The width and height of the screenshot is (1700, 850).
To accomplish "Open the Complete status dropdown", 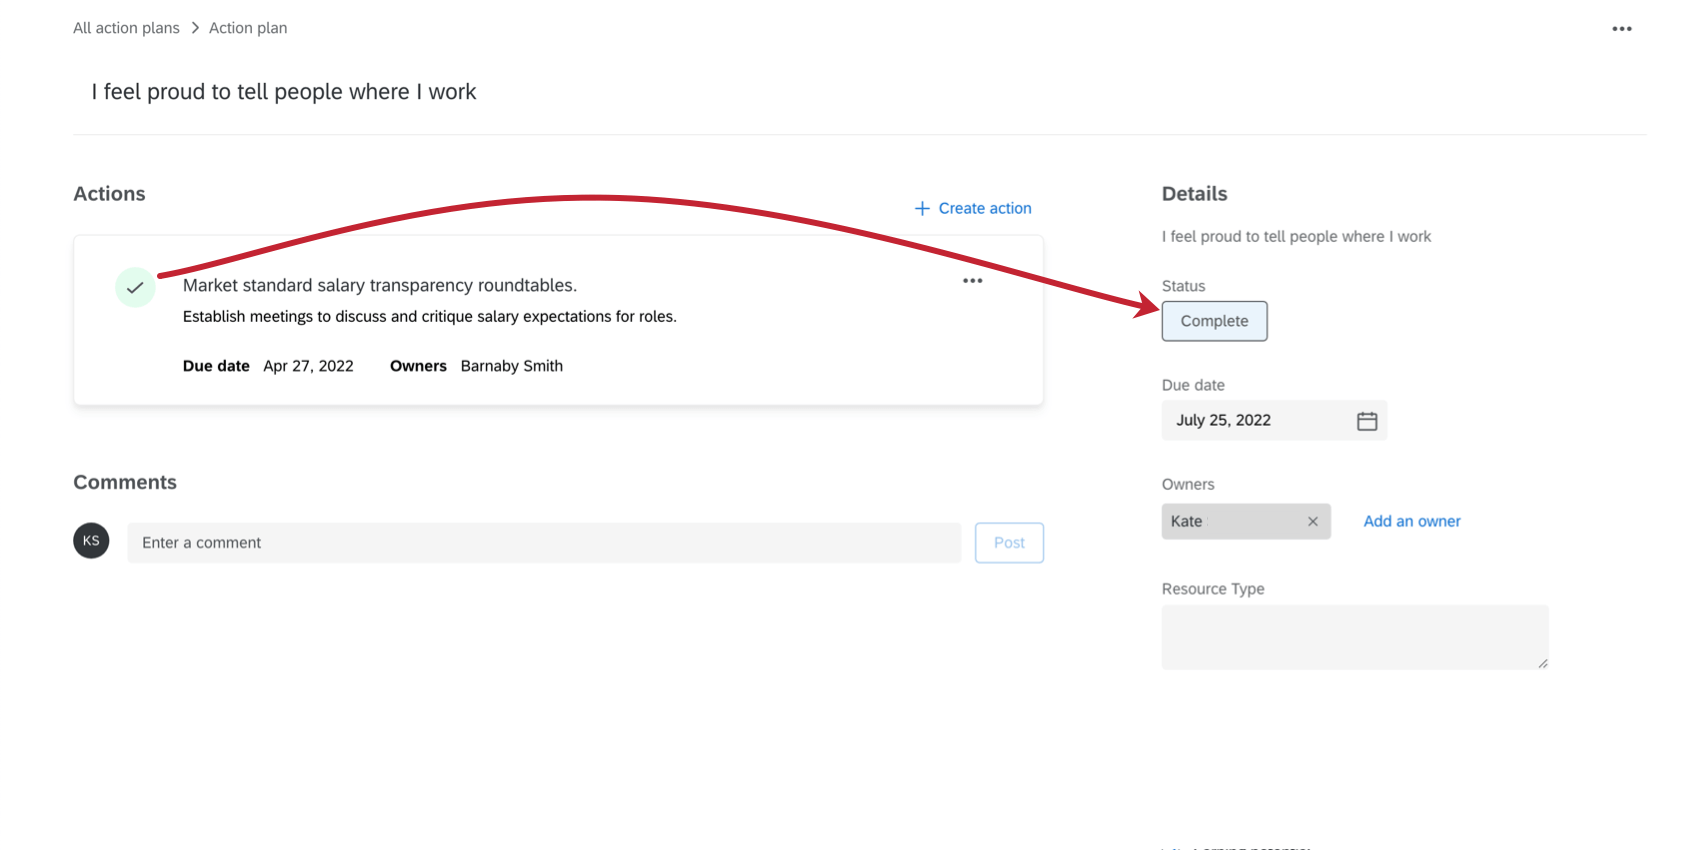I will point(1214,321).
